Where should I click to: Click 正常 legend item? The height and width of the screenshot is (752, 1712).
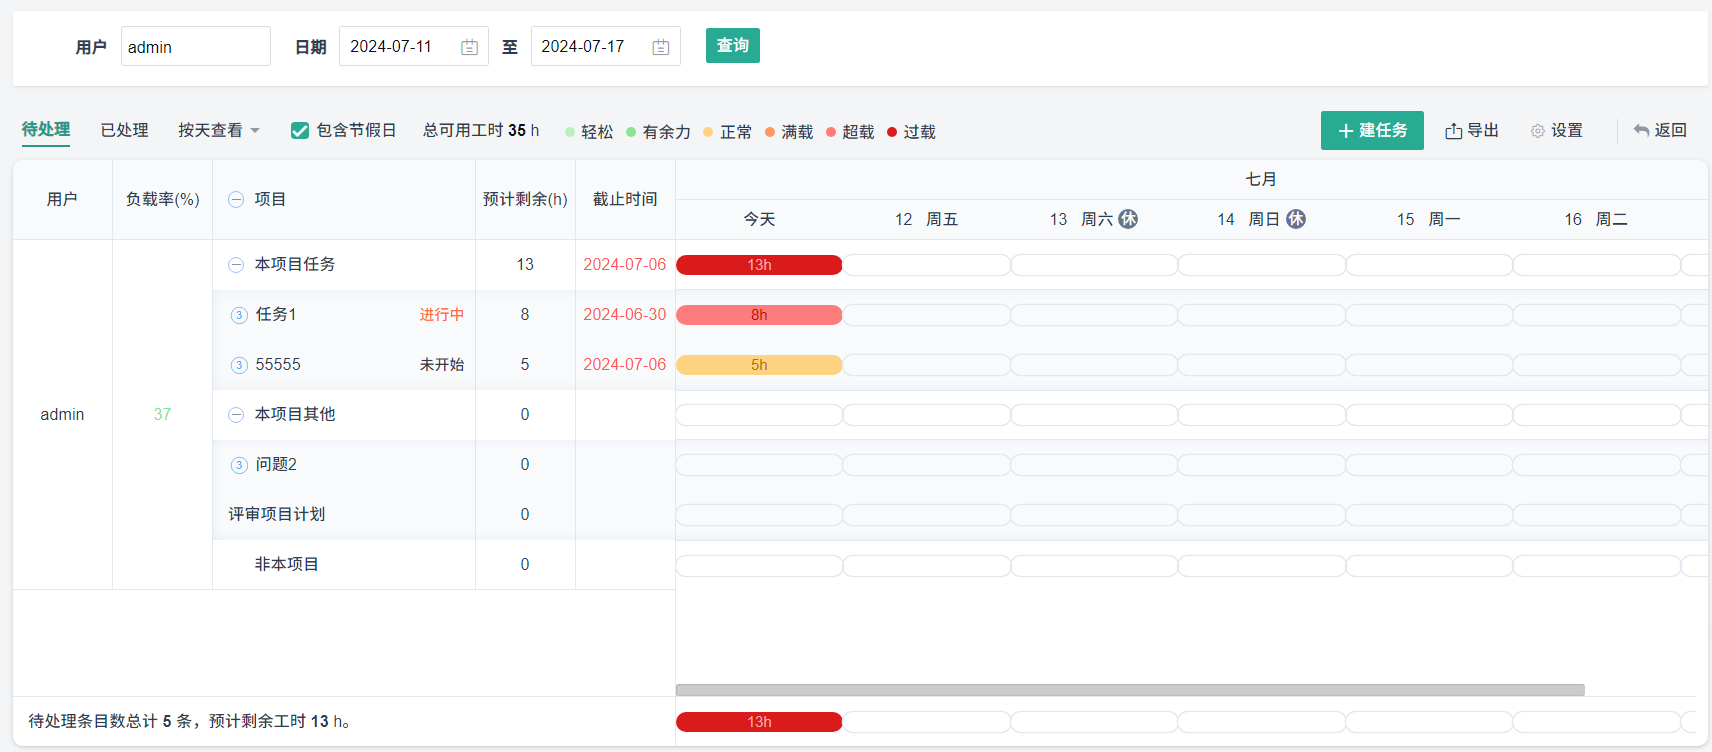[x=728, y=132]
